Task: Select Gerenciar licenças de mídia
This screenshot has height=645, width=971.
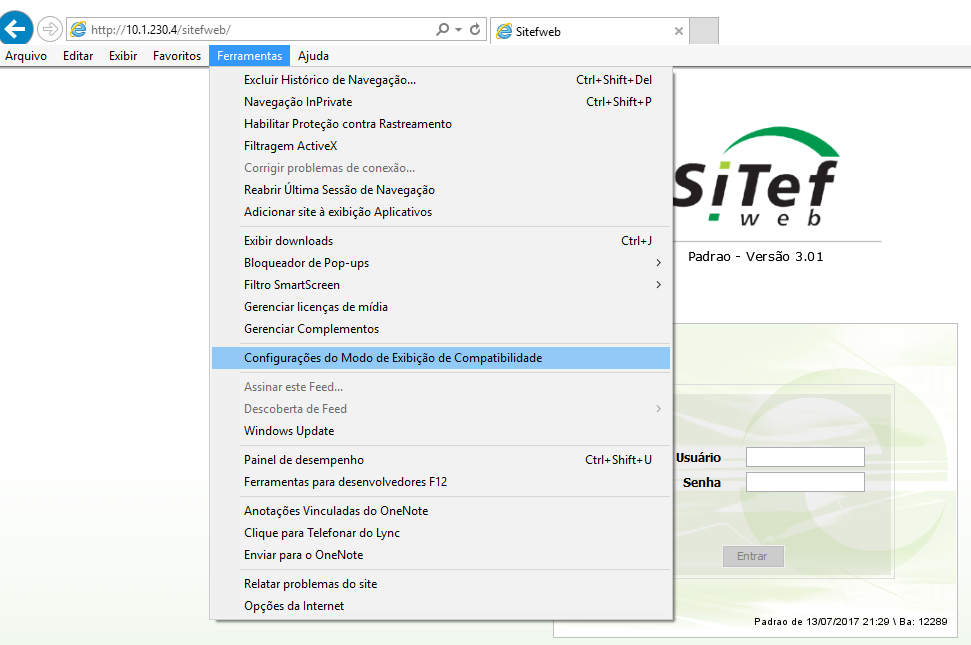Action: [x=441, y=307]
